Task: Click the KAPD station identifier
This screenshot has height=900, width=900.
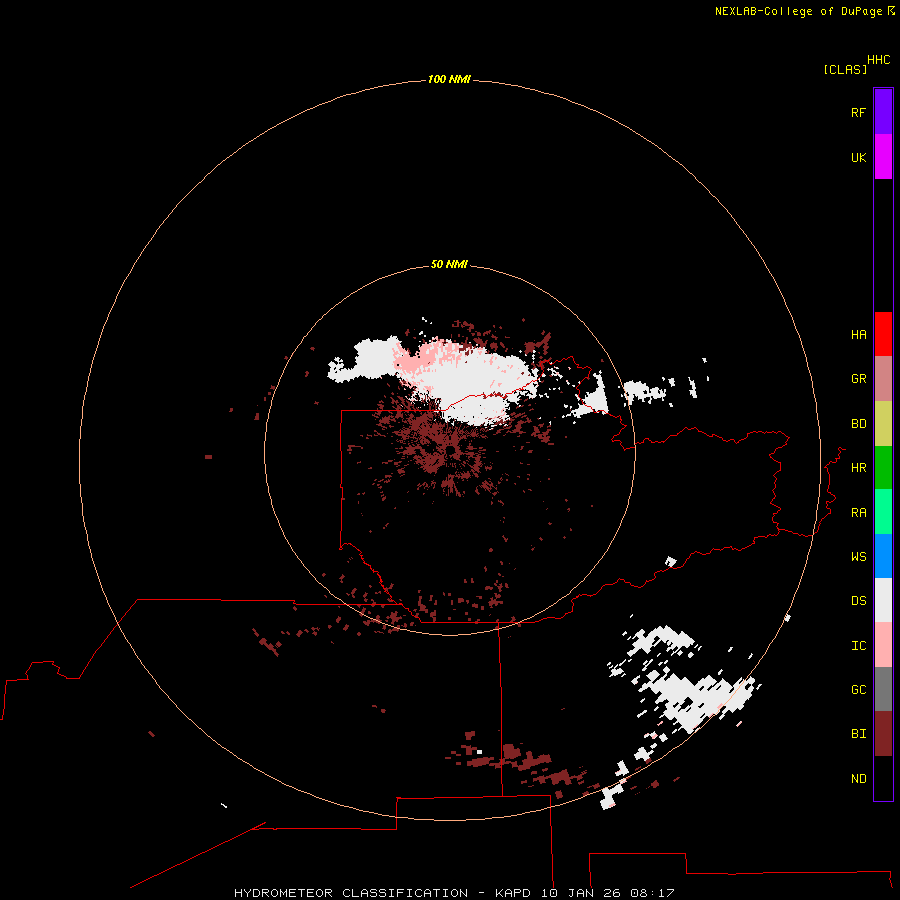Action: click(x=513, y=893)
